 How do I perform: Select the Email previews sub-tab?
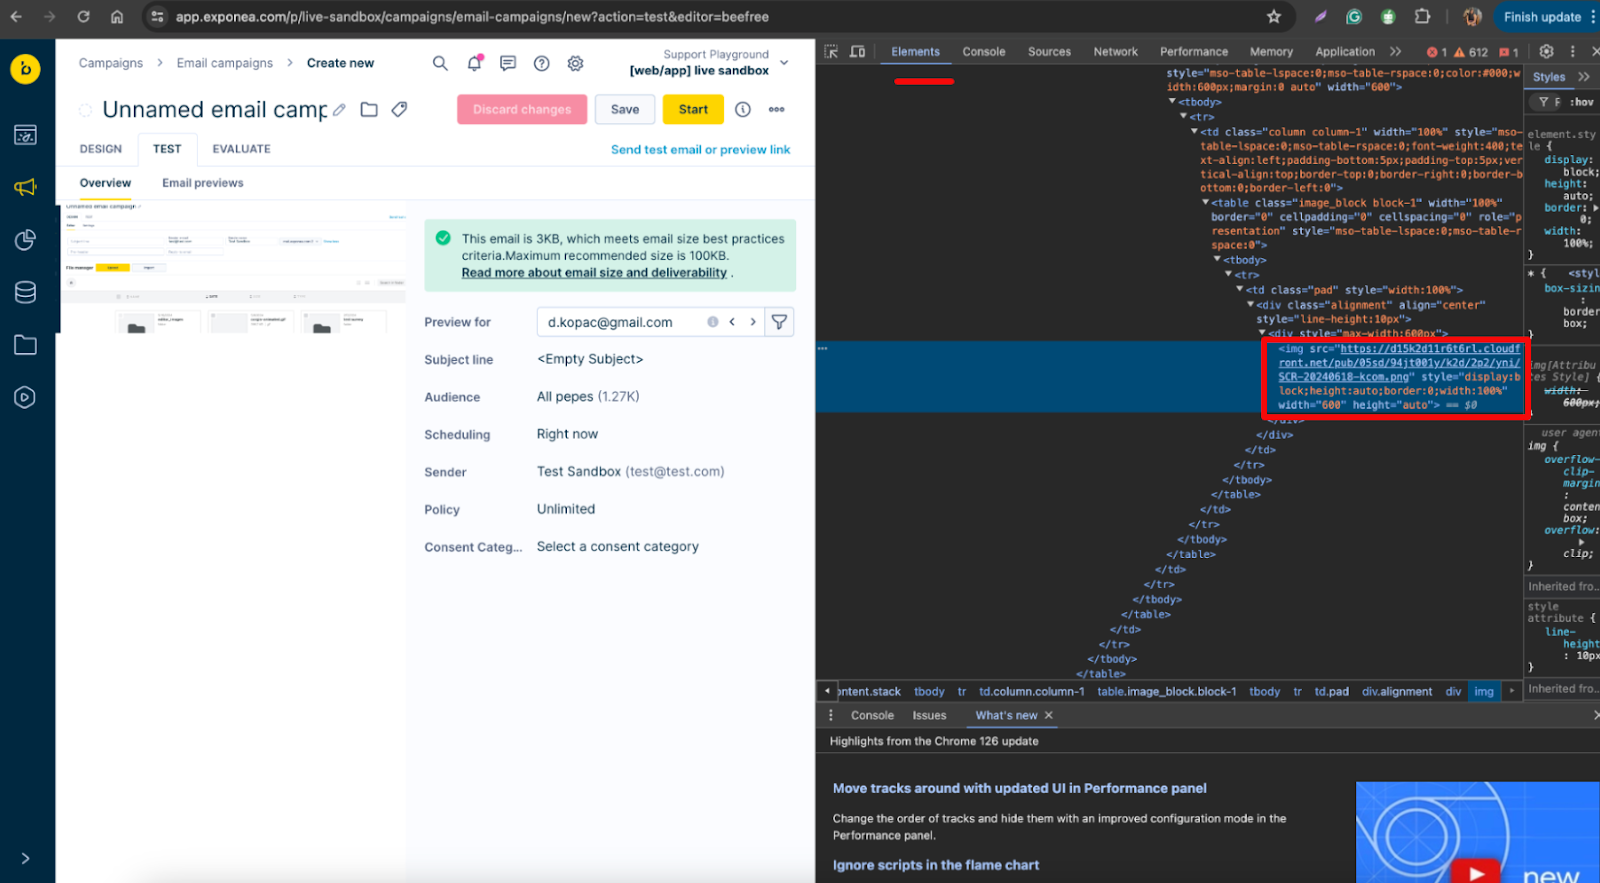203,183
